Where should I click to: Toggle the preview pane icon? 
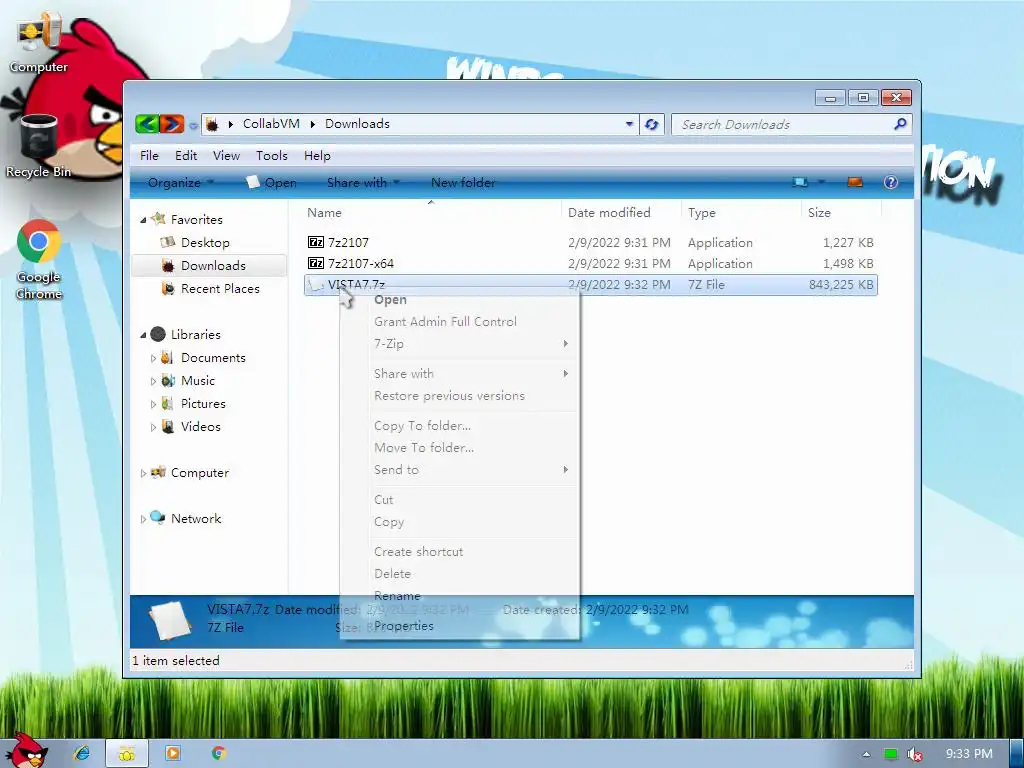855,182
